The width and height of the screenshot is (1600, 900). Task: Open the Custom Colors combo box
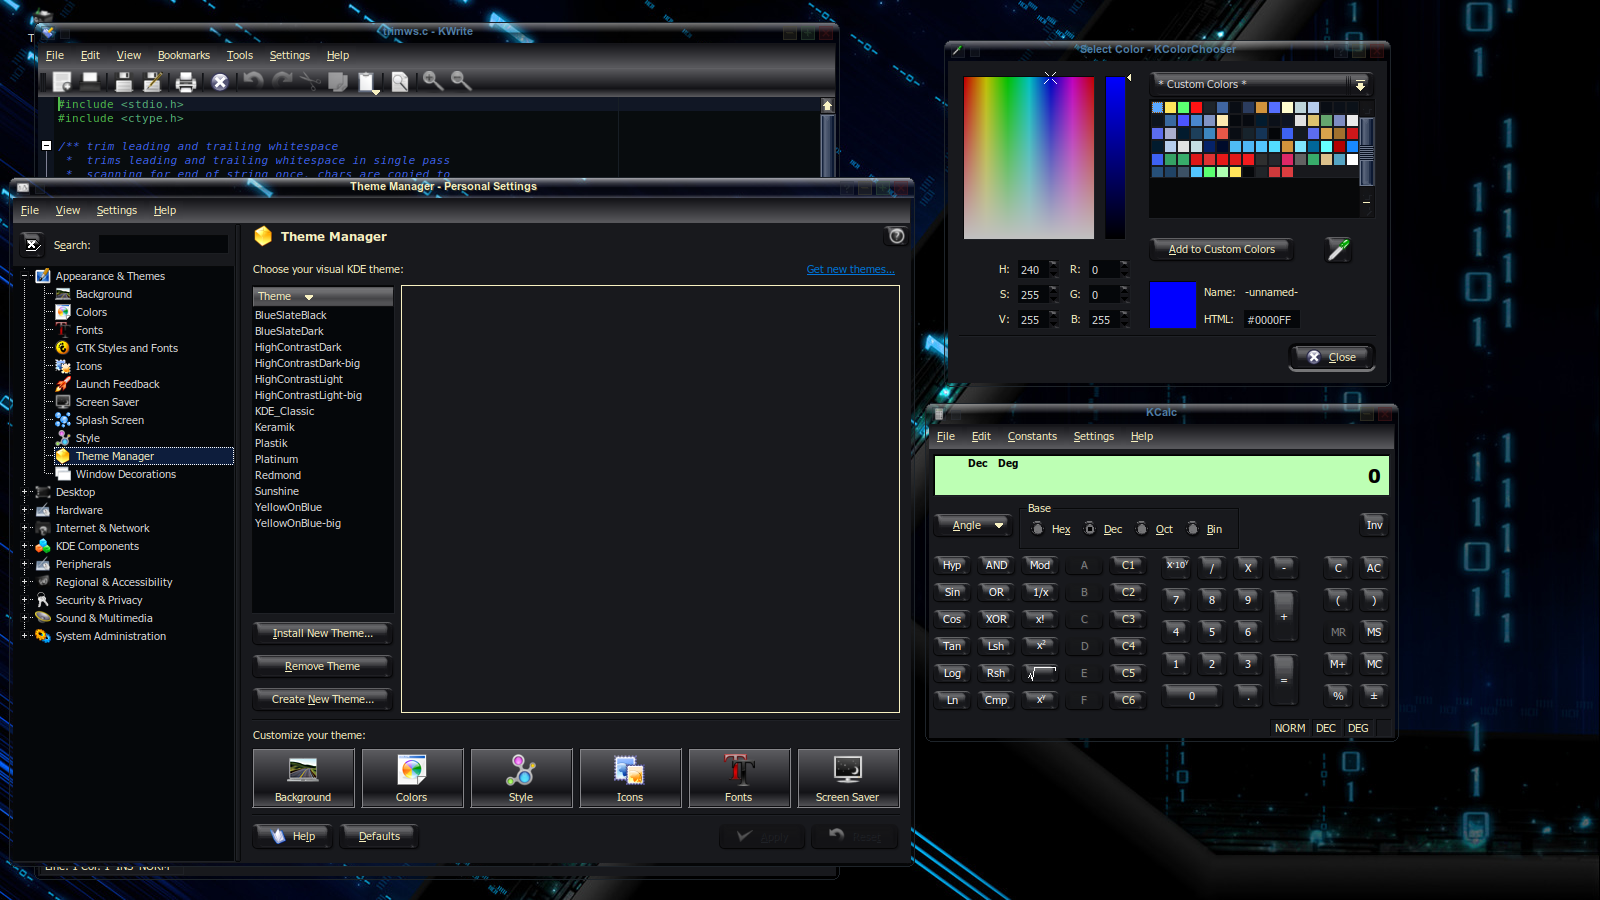pos(1260,84)
